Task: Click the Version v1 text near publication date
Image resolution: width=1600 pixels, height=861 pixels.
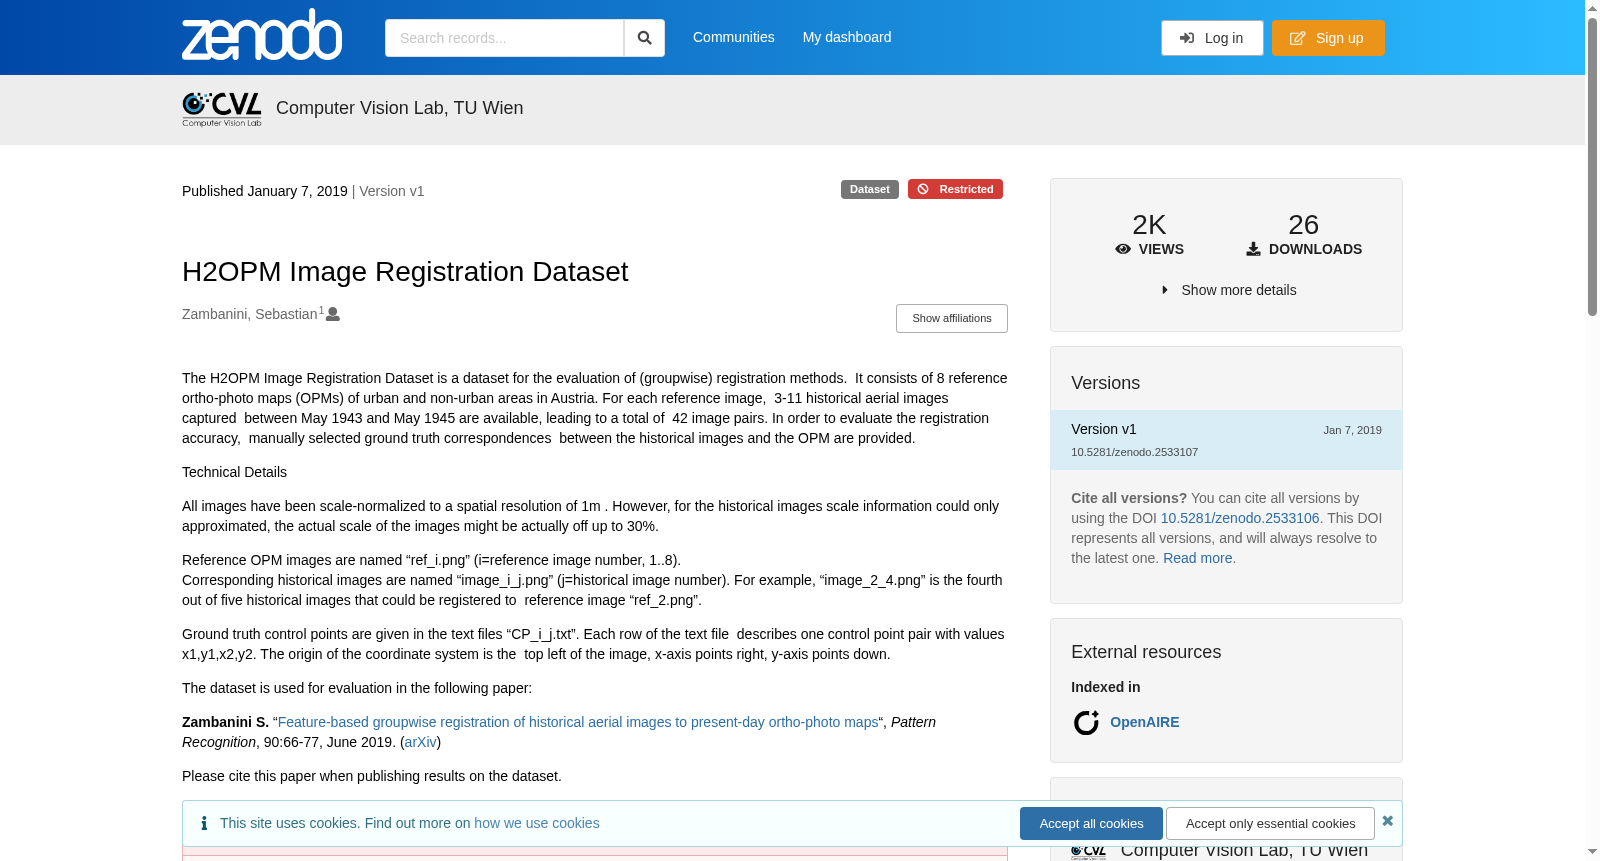Action: 392,191
